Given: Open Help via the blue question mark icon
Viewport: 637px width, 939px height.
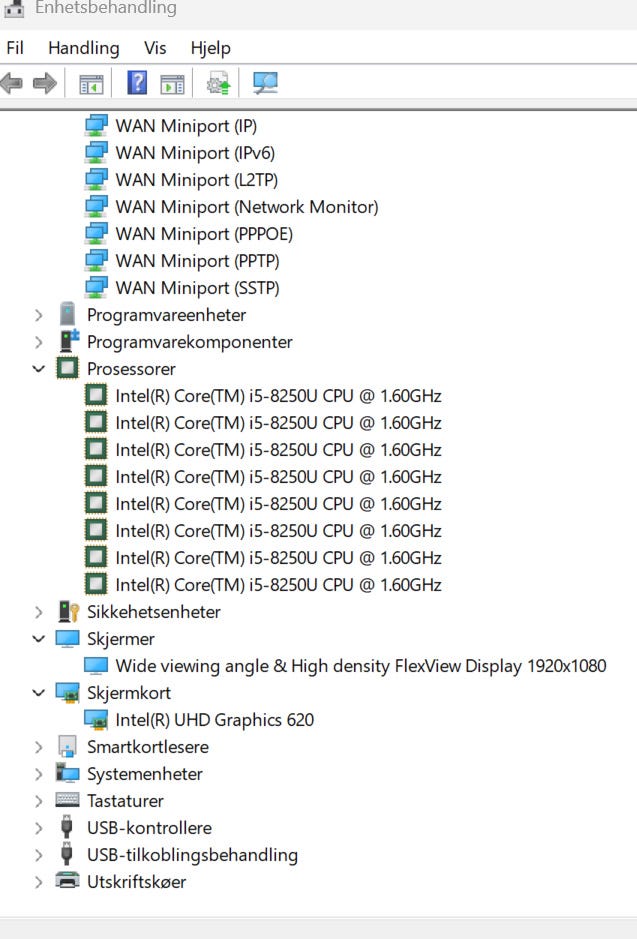Looking at the screenshot, I should 137,83.
